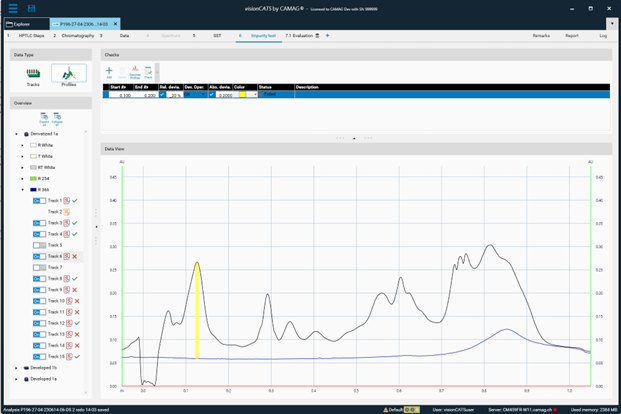This screenshot has width=621, height=414.
Task: Click the Remarks button
Action: point(541,35)
